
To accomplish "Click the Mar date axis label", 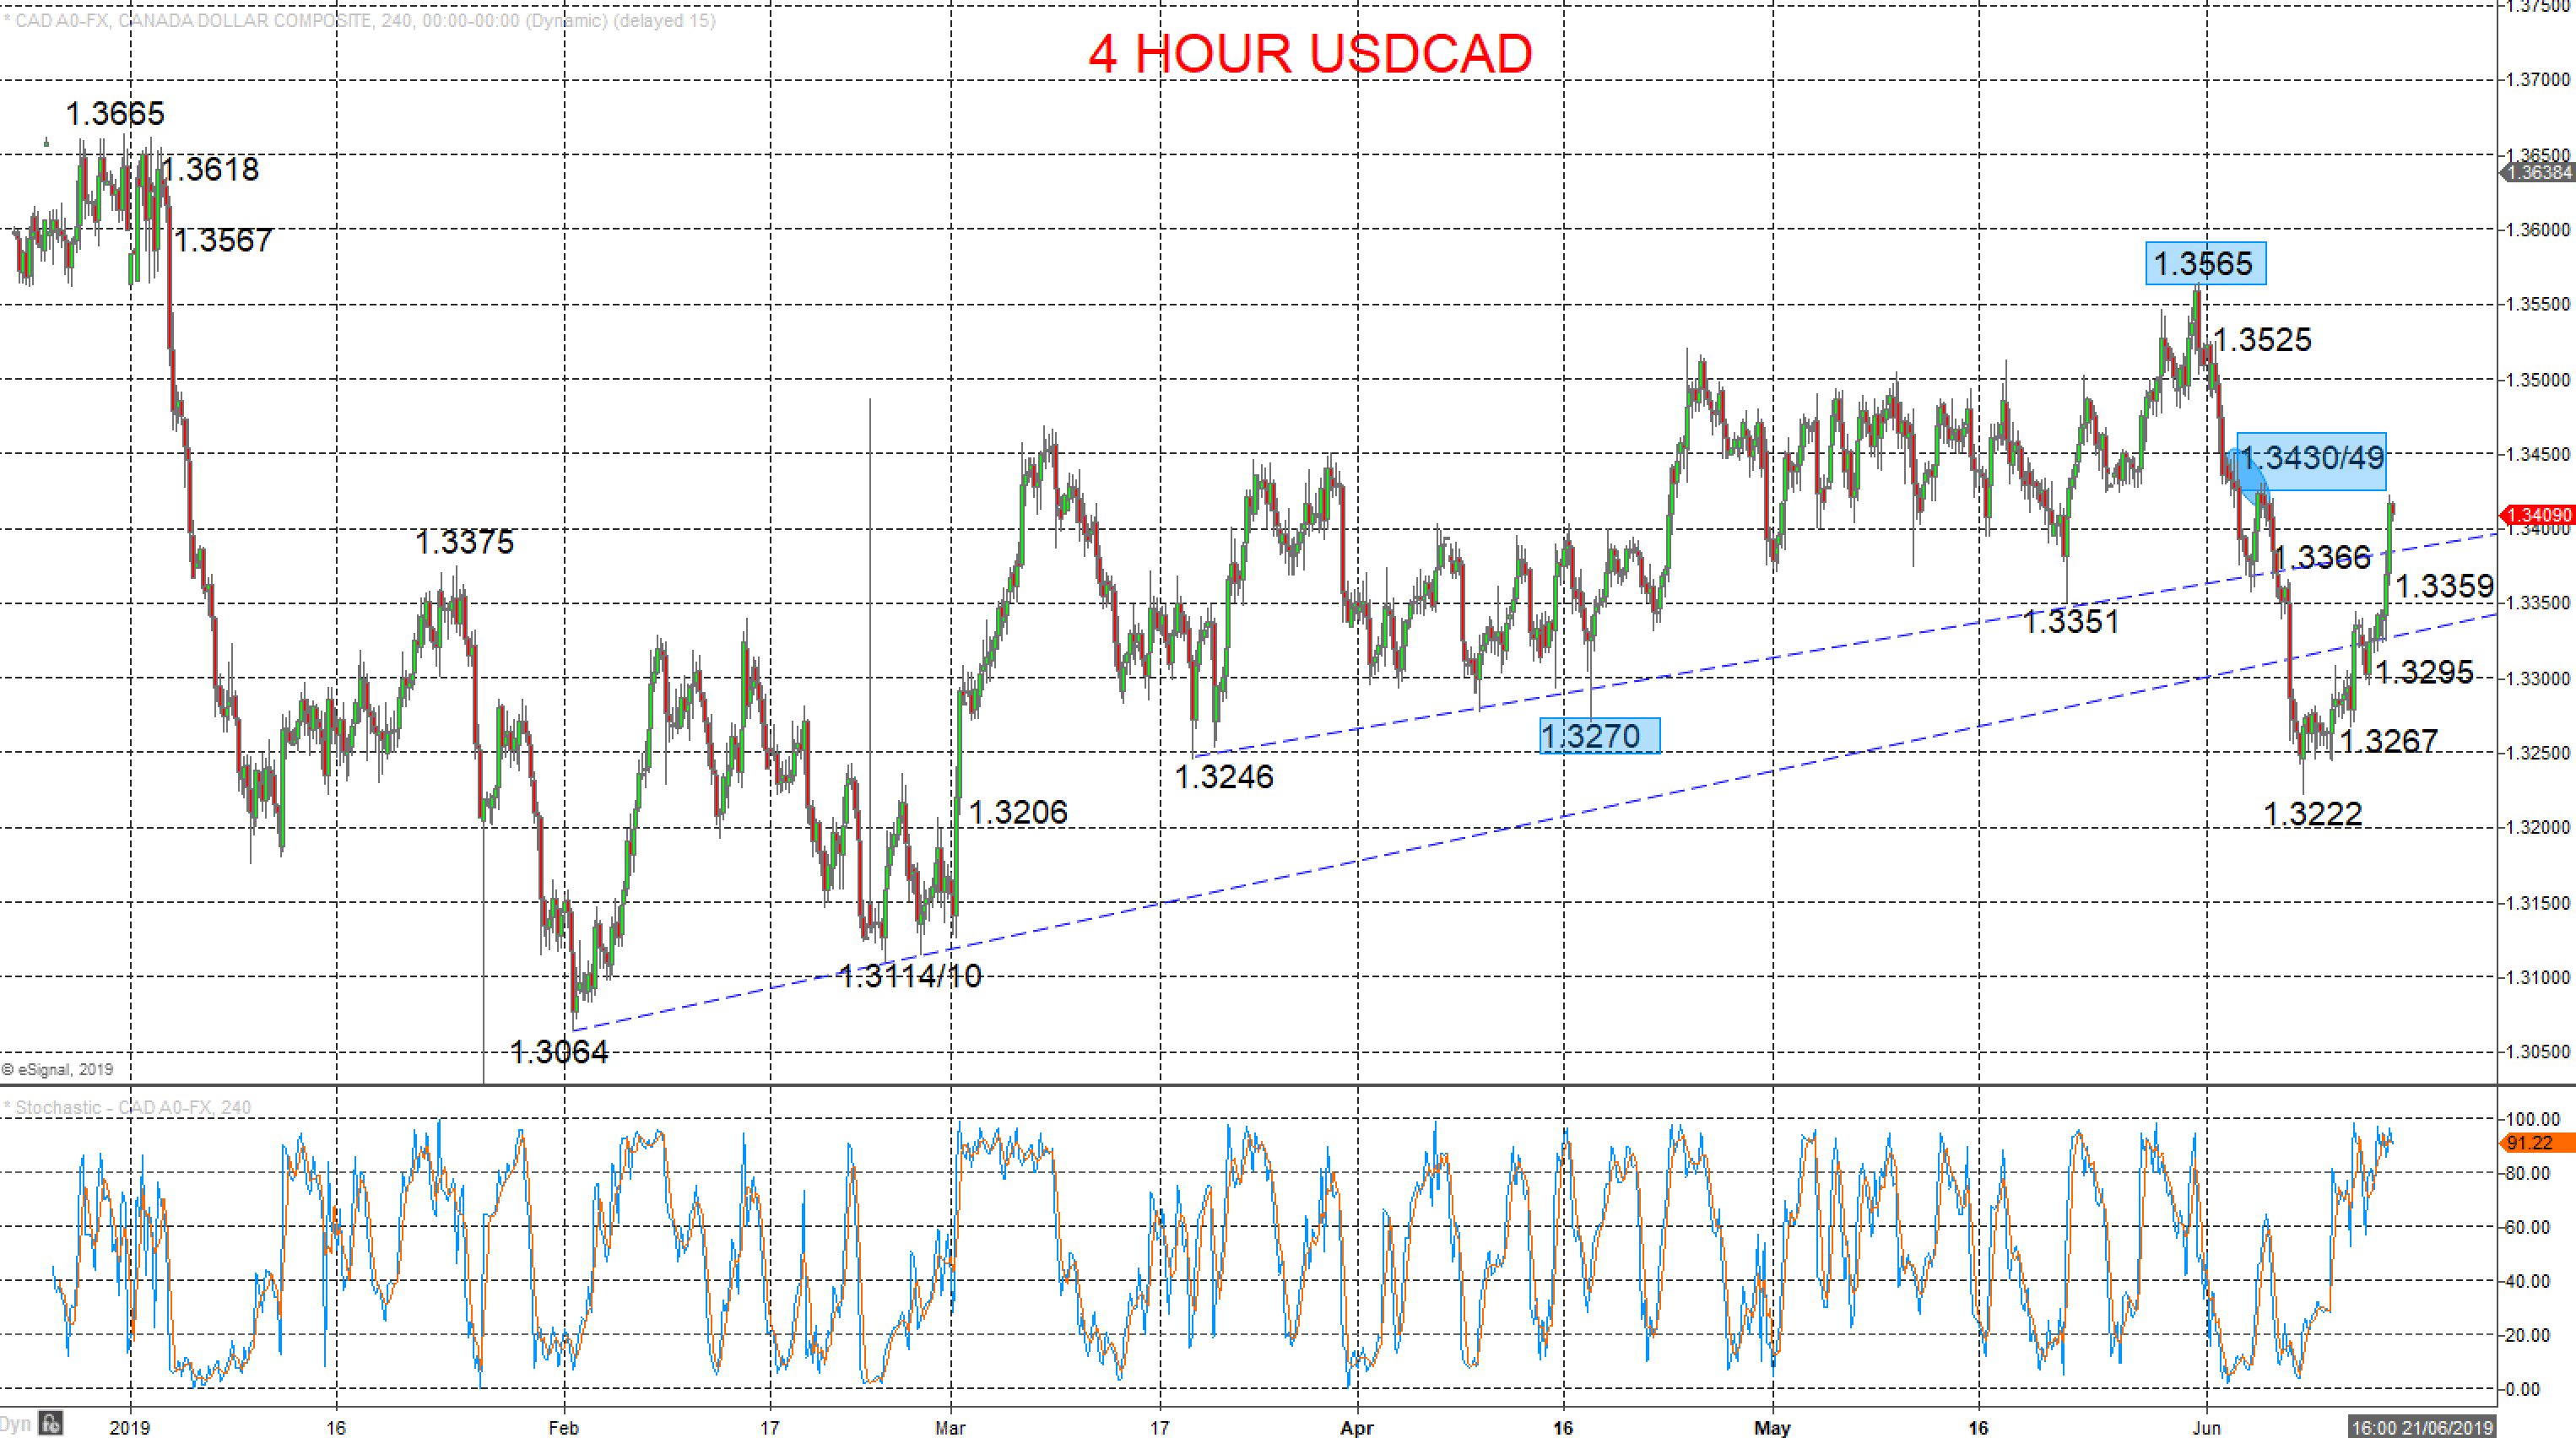I will (950, 1428).
